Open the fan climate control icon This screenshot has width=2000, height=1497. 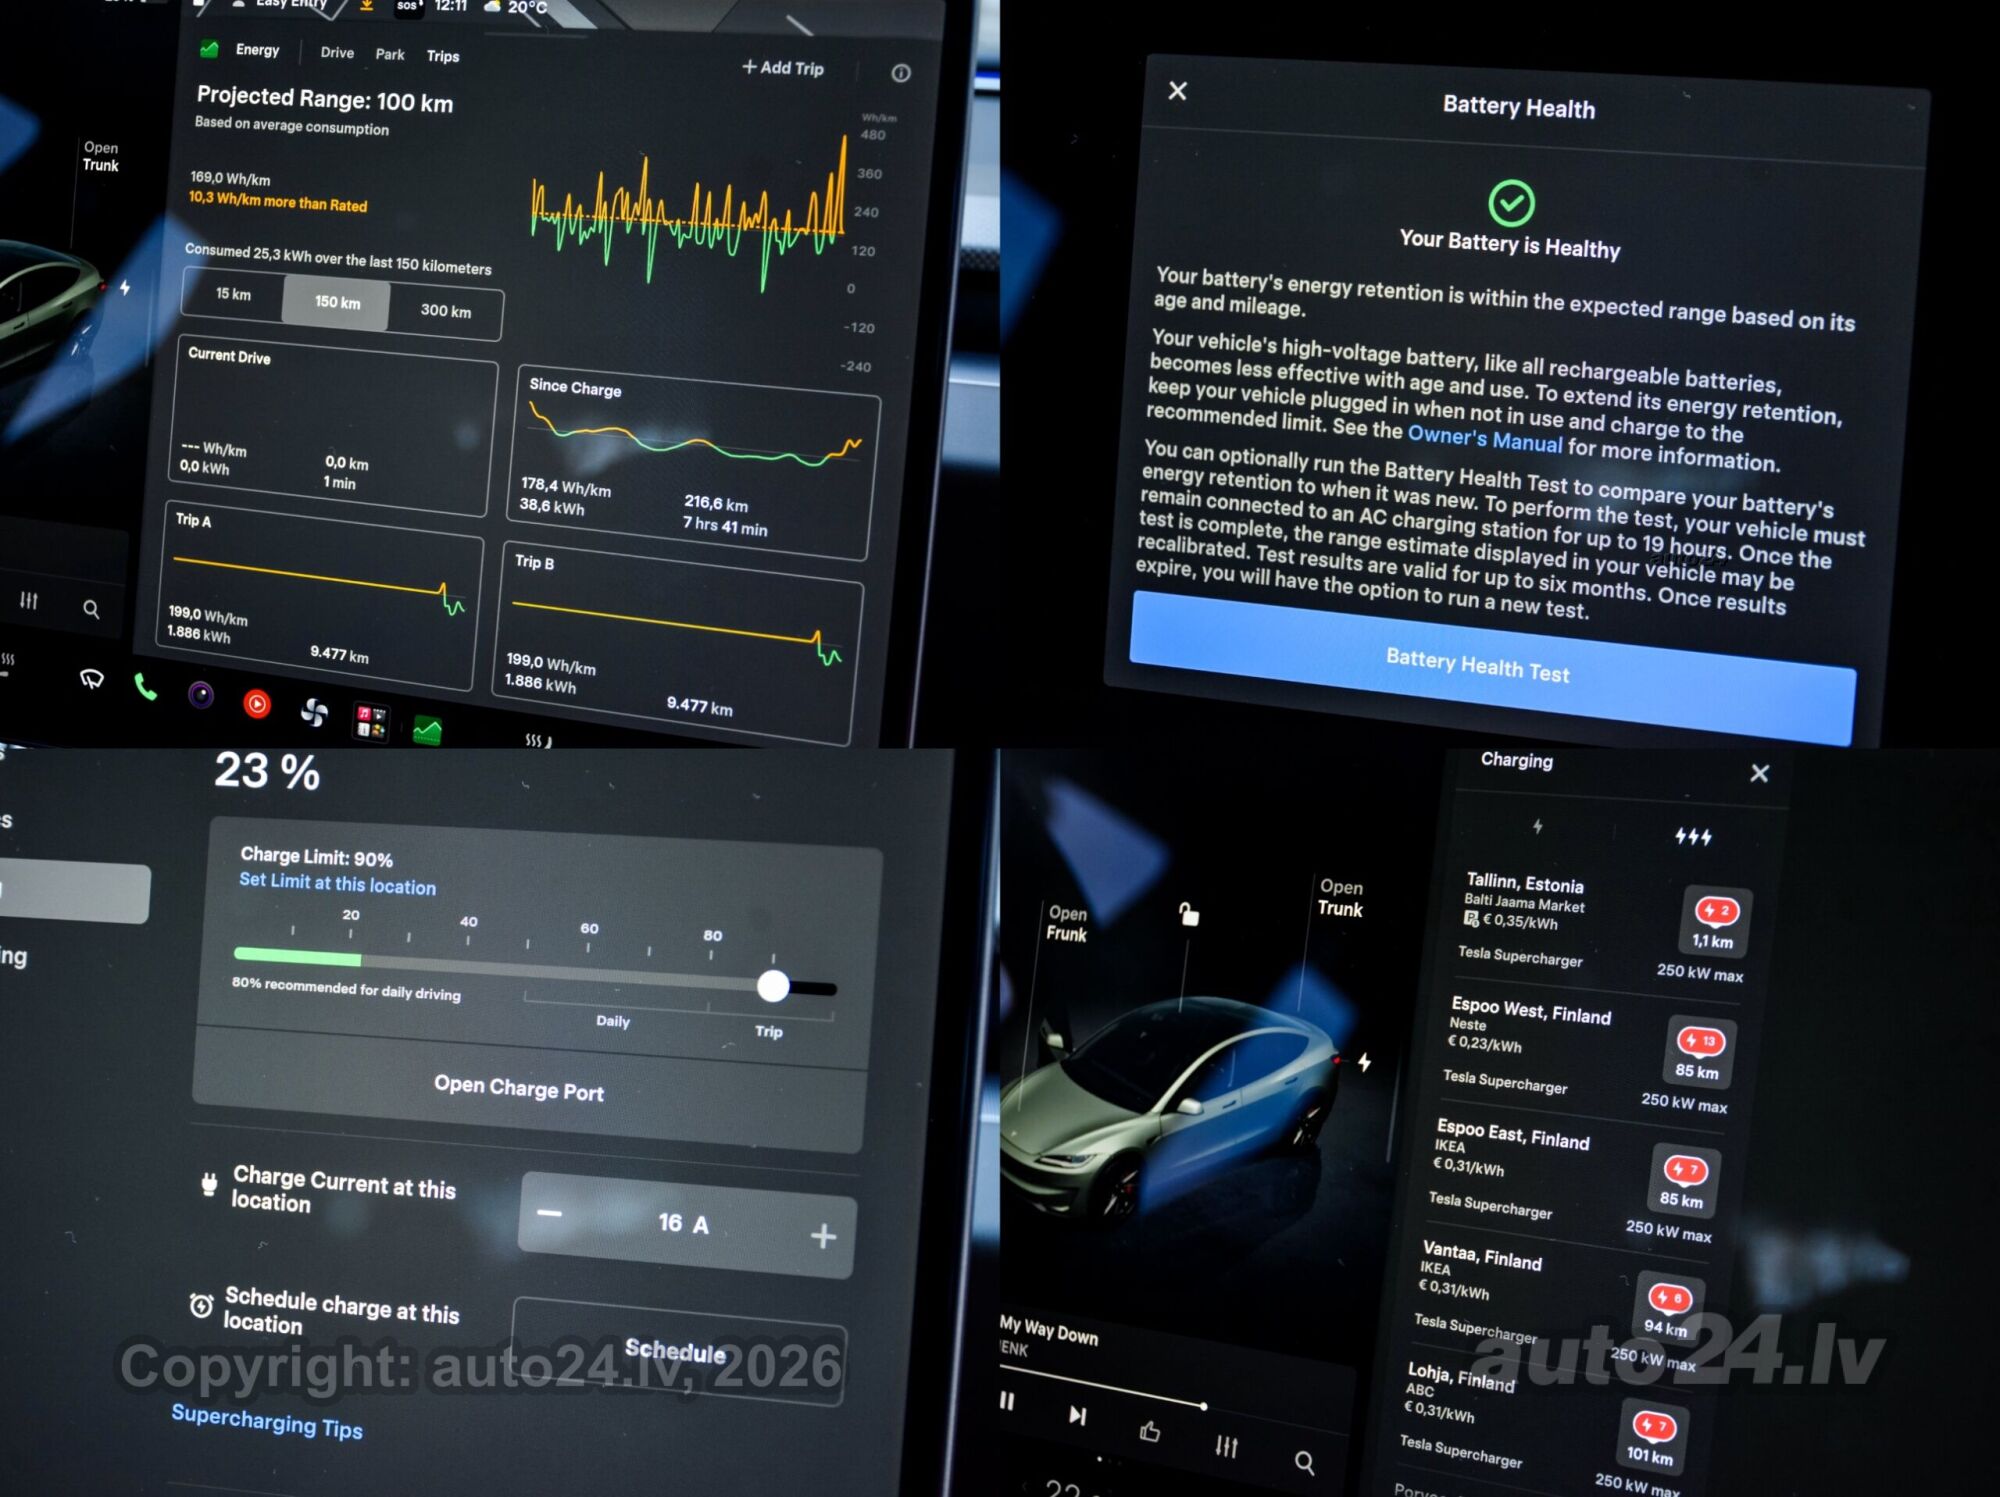click(x=314, y=712)
